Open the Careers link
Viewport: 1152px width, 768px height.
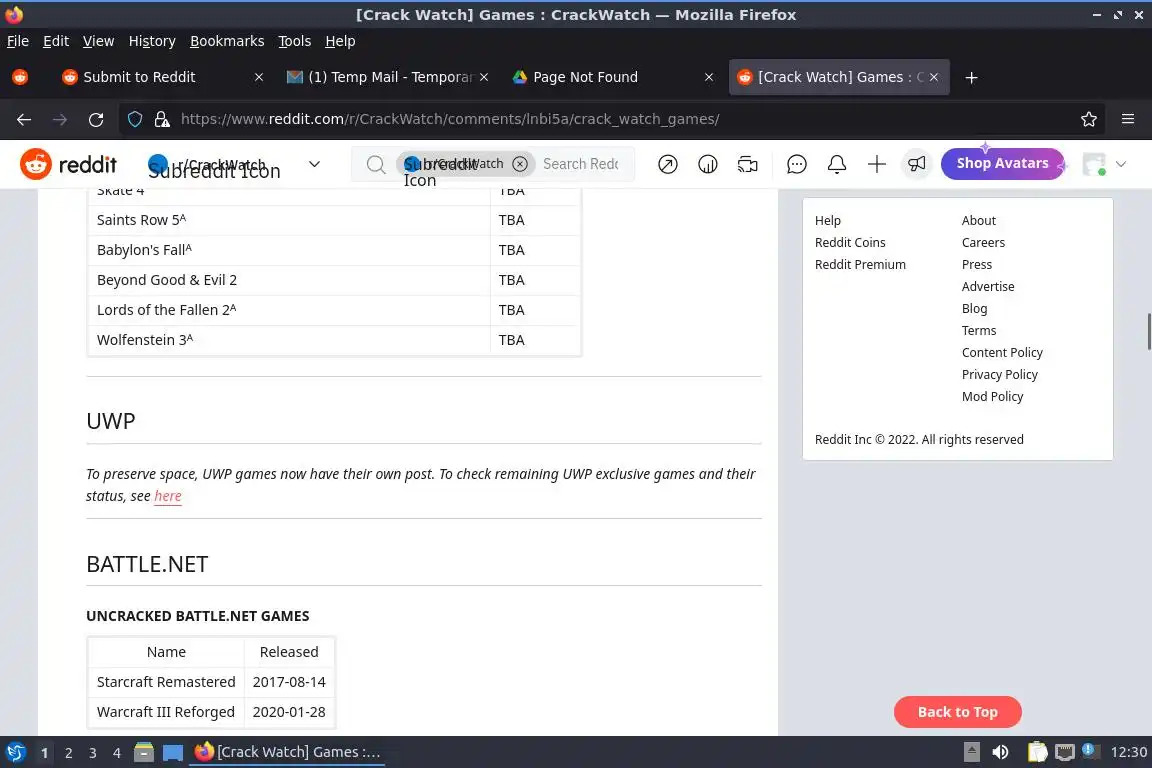983,243
